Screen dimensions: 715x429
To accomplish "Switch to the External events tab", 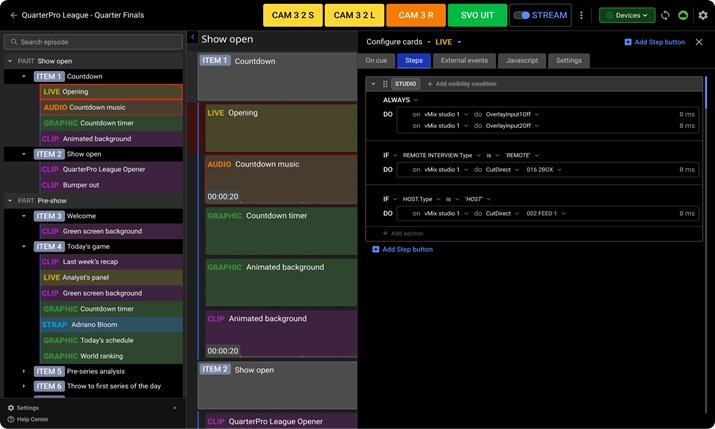I will point(464,61).
